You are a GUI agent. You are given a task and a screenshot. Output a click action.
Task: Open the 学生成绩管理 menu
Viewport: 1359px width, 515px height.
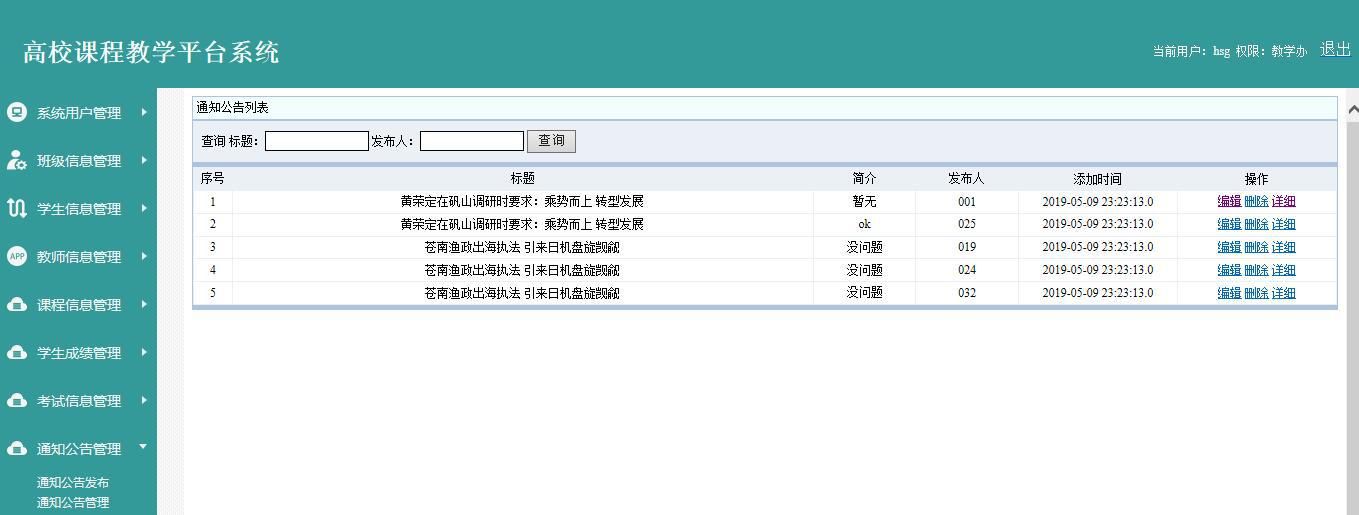pyautogui.click(x=78, y=353)
